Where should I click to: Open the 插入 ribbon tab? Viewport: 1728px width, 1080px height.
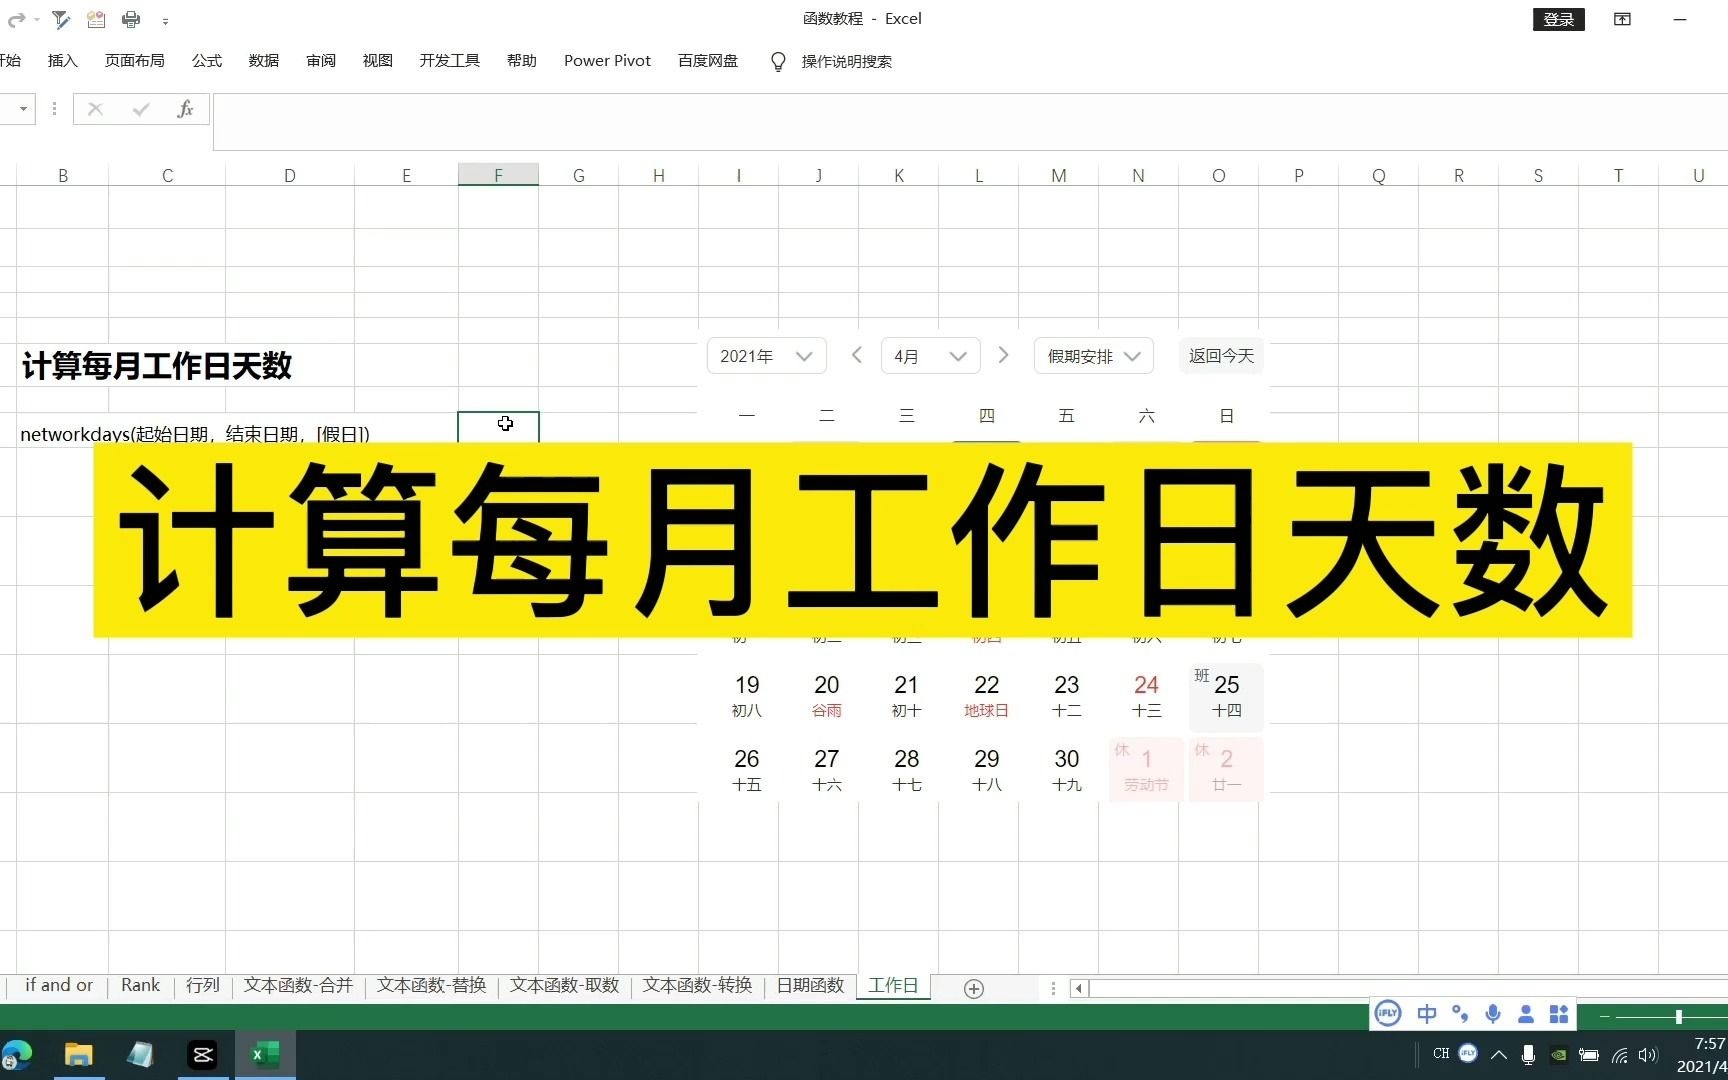click(63, 61)
